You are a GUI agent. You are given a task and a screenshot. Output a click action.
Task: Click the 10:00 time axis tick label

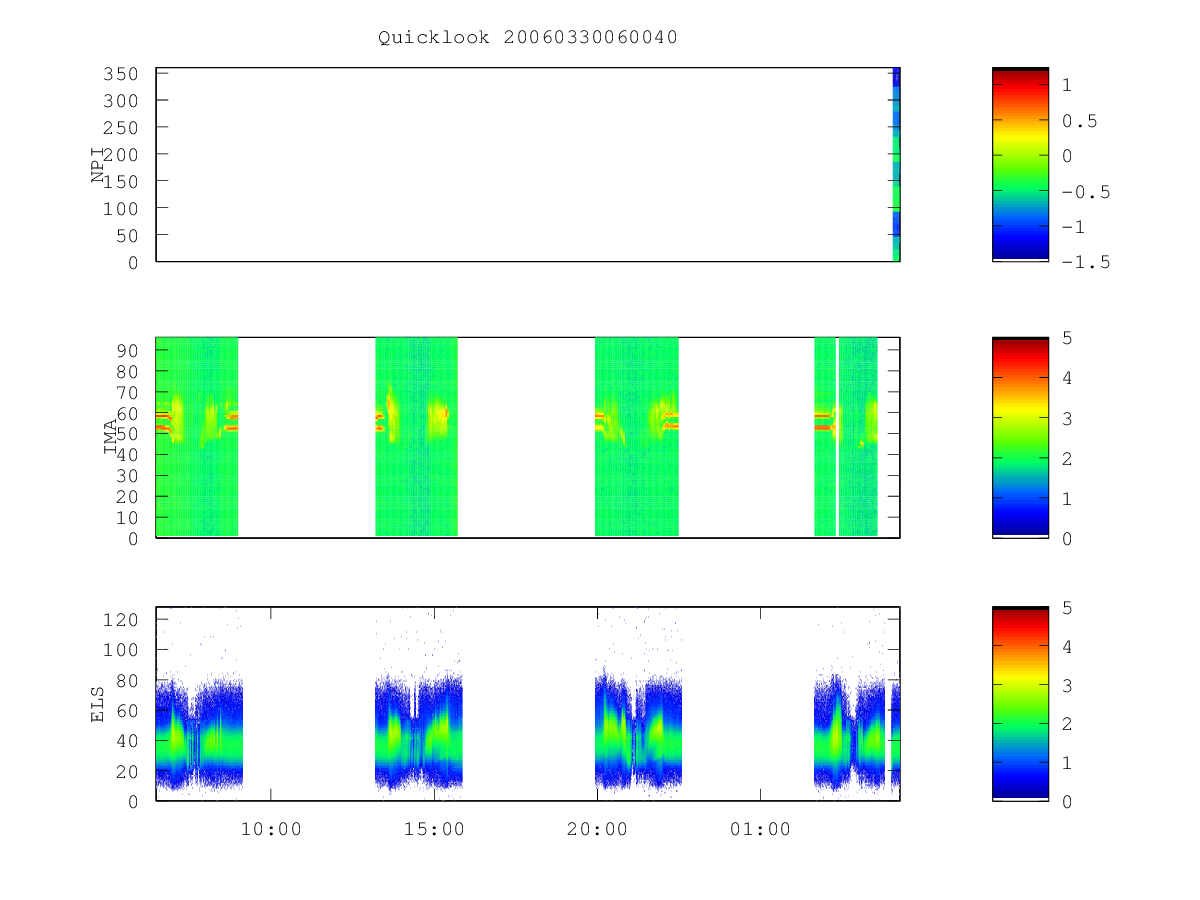271,830
